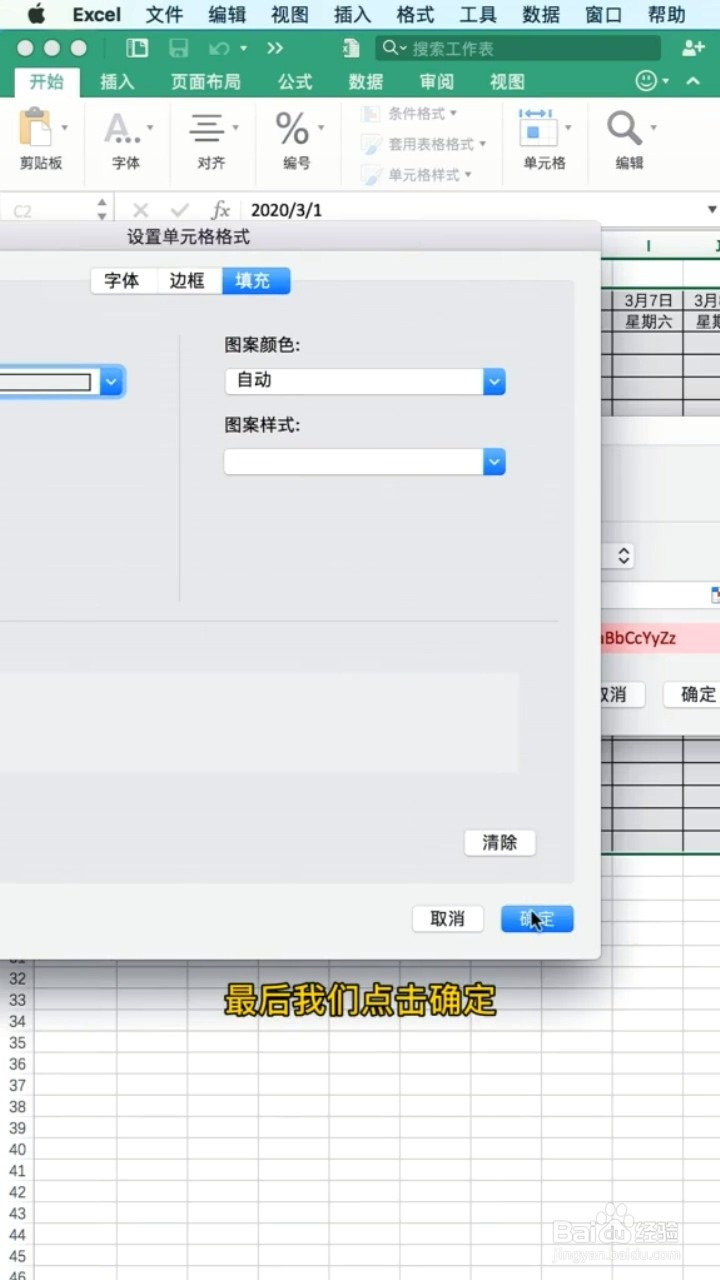Open the Apple menu
This screenshot has width=720, height=1280.
pos(36,15)
